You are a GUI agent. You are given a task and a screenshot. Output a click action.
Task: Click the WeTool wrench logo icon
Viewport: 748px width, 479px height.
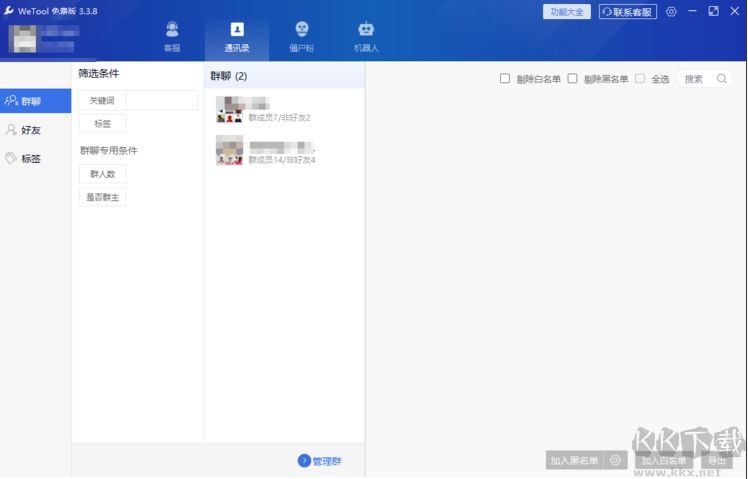tap(9, 10)
